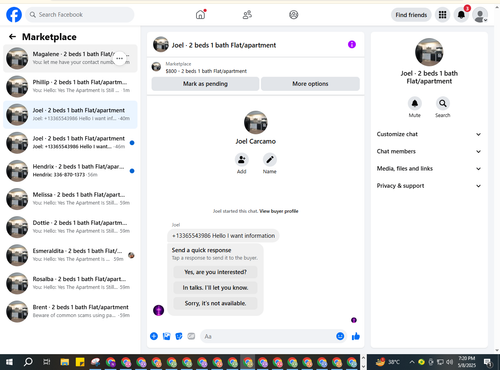Open unread Joel conversation from 46m

pos(70,143)
